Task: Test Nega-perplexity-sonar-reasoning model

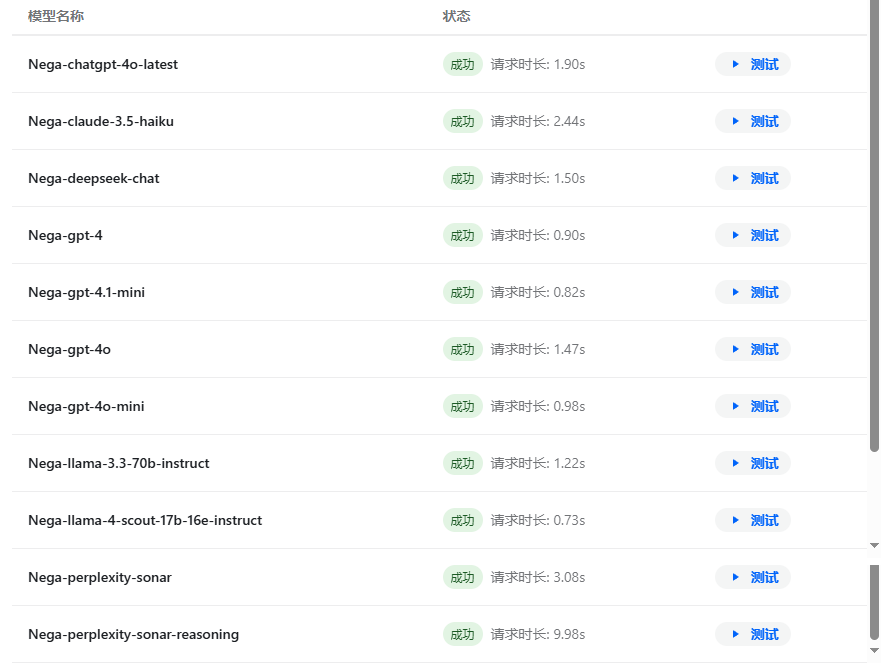Action: 752,634
